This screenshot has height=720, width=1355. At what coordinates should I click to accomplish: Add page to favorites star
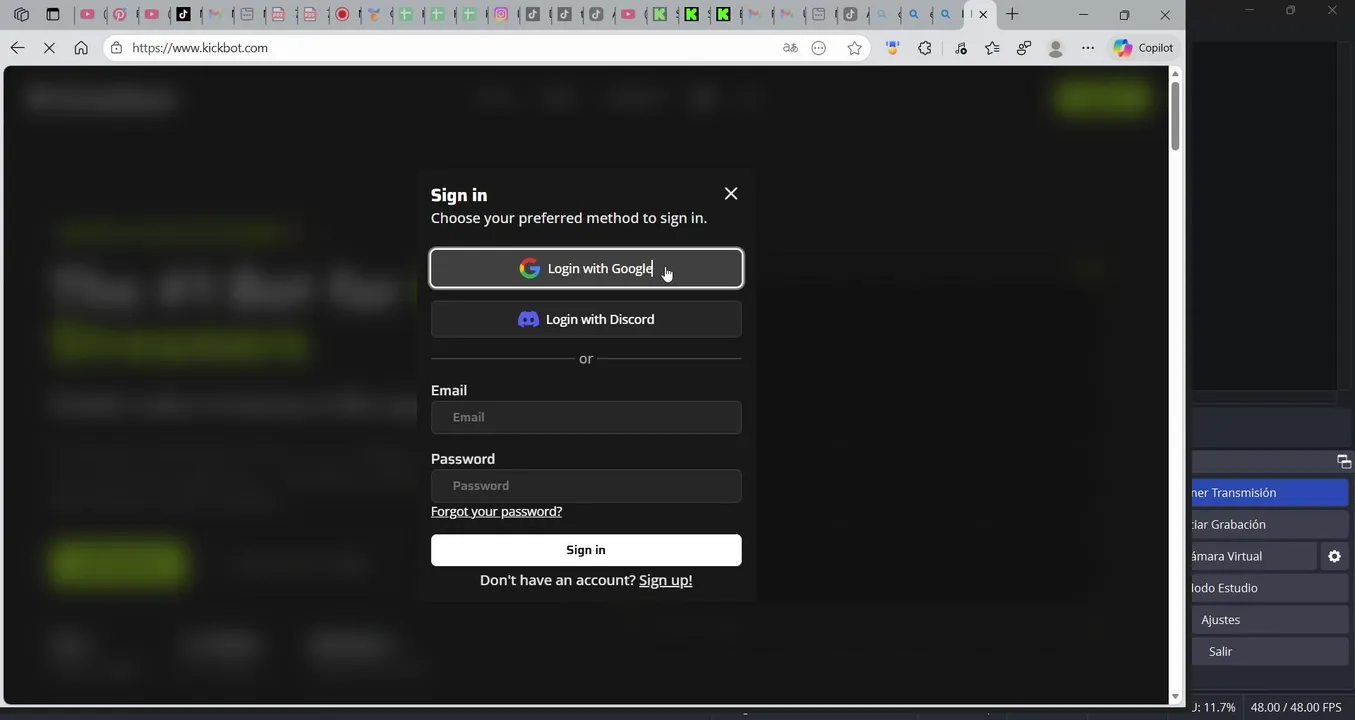click(x=854, y=48)
